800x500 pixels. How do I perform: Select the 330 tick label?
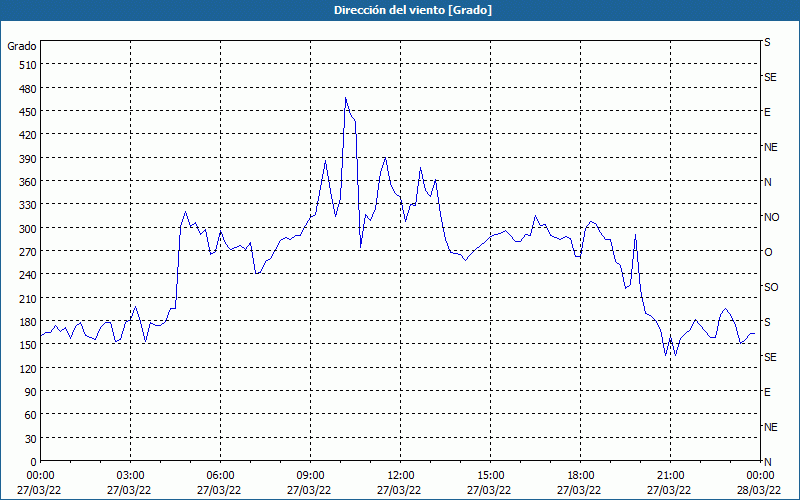(28, 205)
